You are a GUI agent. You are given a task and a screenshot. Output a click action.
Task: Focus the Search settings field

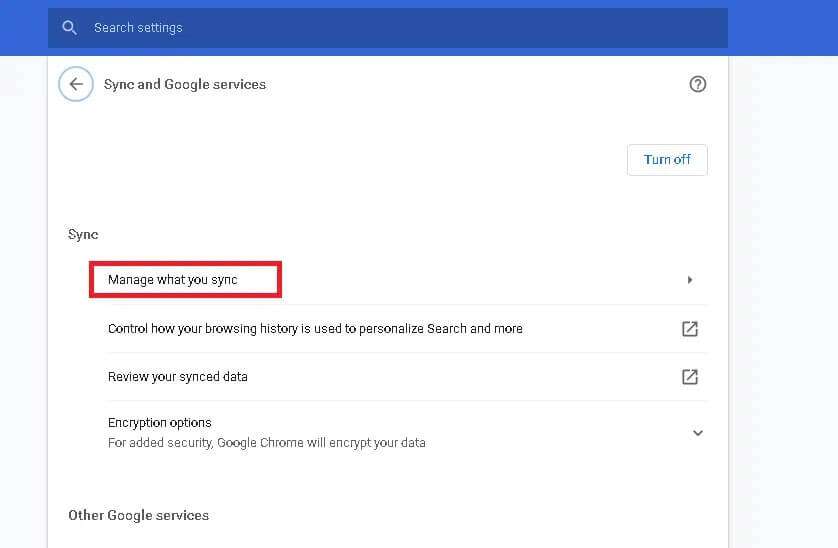(387, 28)
